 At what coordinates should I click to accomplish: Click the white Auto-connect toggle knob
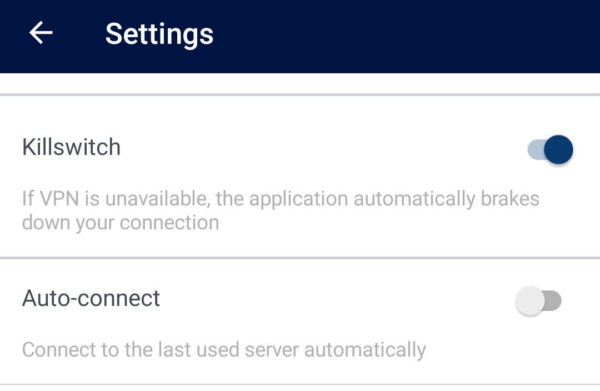530,301
